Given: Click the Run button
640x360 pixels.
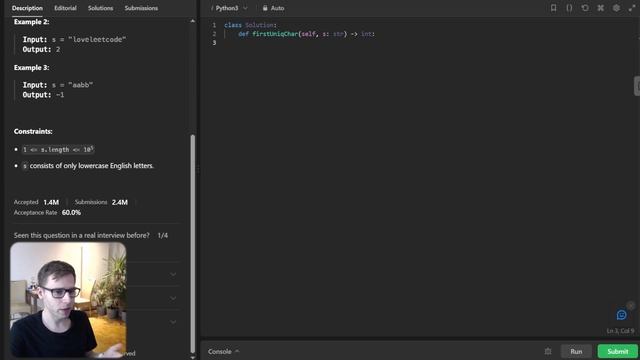Looking at the screenshot, I should click(576, 351).
